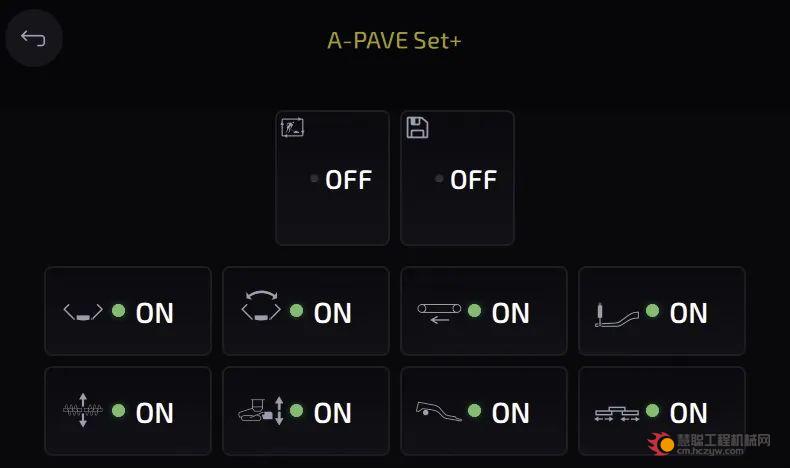Toggle the save function OFF tile
This screenshot has width=790, height=468.
tap(457, 178)
